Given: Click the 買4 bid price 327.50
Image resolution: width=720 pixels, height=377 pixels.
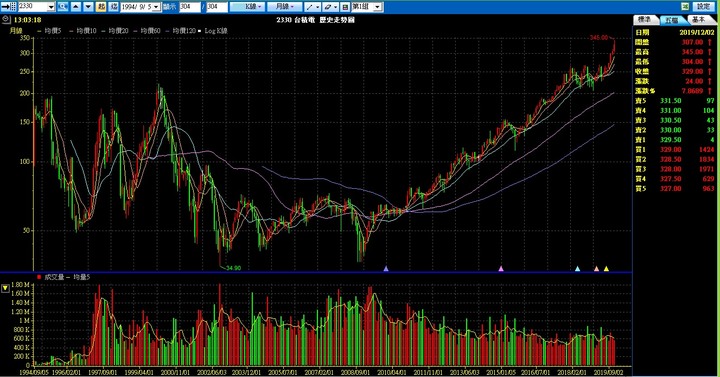Looking at the screenshot, I should (671, 179).
